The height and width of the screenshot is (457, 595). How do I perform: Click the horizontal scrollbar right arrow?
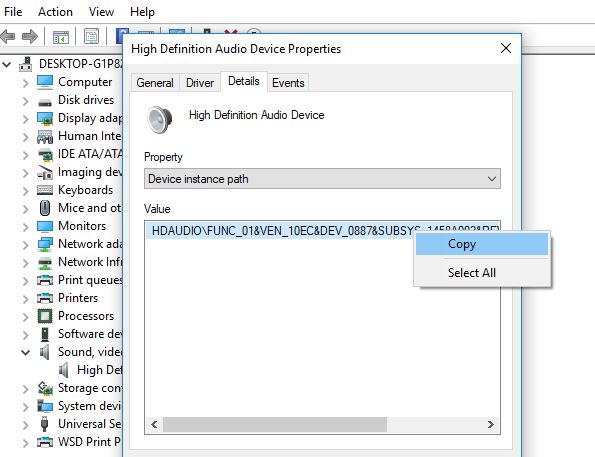pos(491,424)
